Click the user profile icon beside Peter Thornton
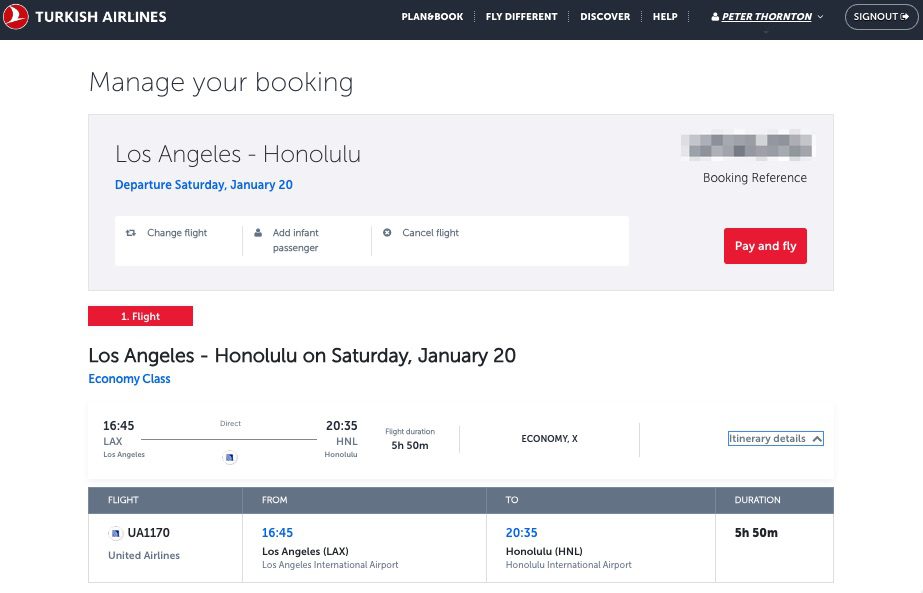Image resolution: width=923 pixels, height=593 pixels. coord(715,17)
